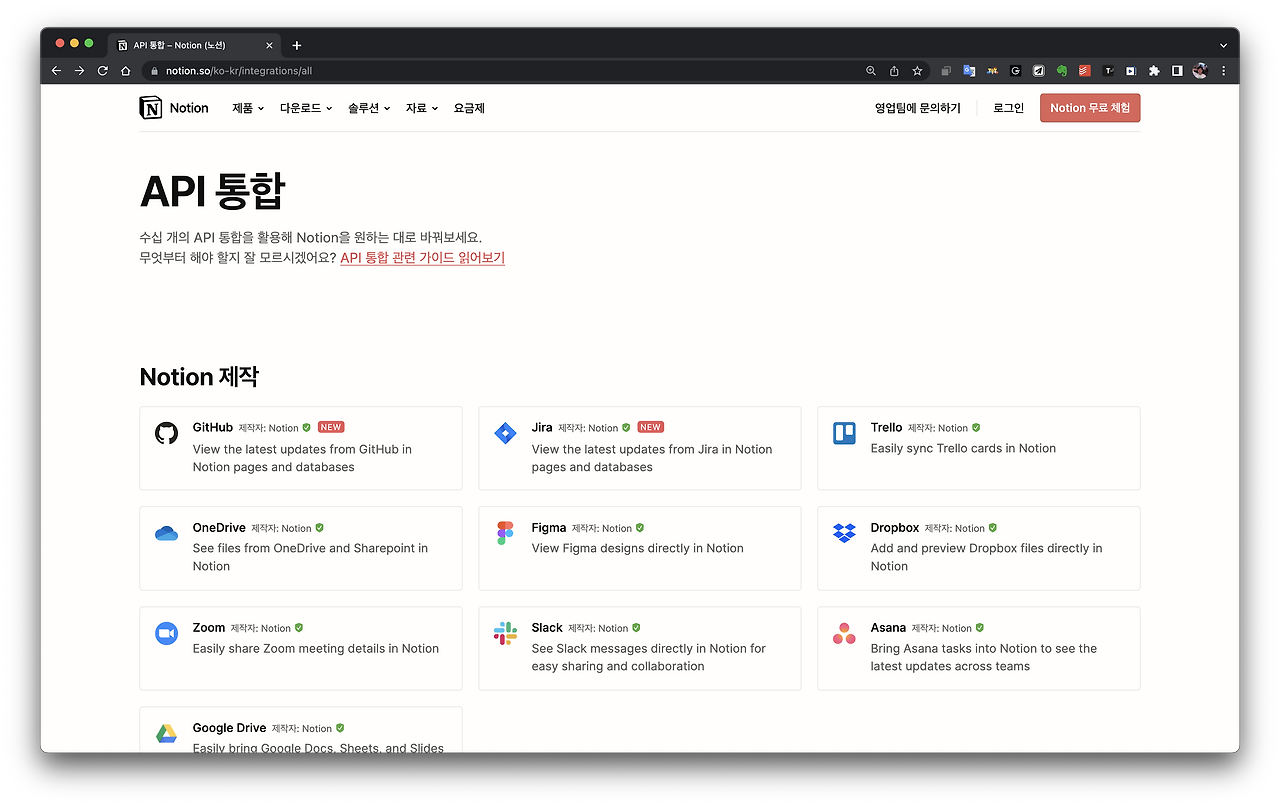Open the GitHub octocat icon
1280x806 pixels.
pos(166,433)
